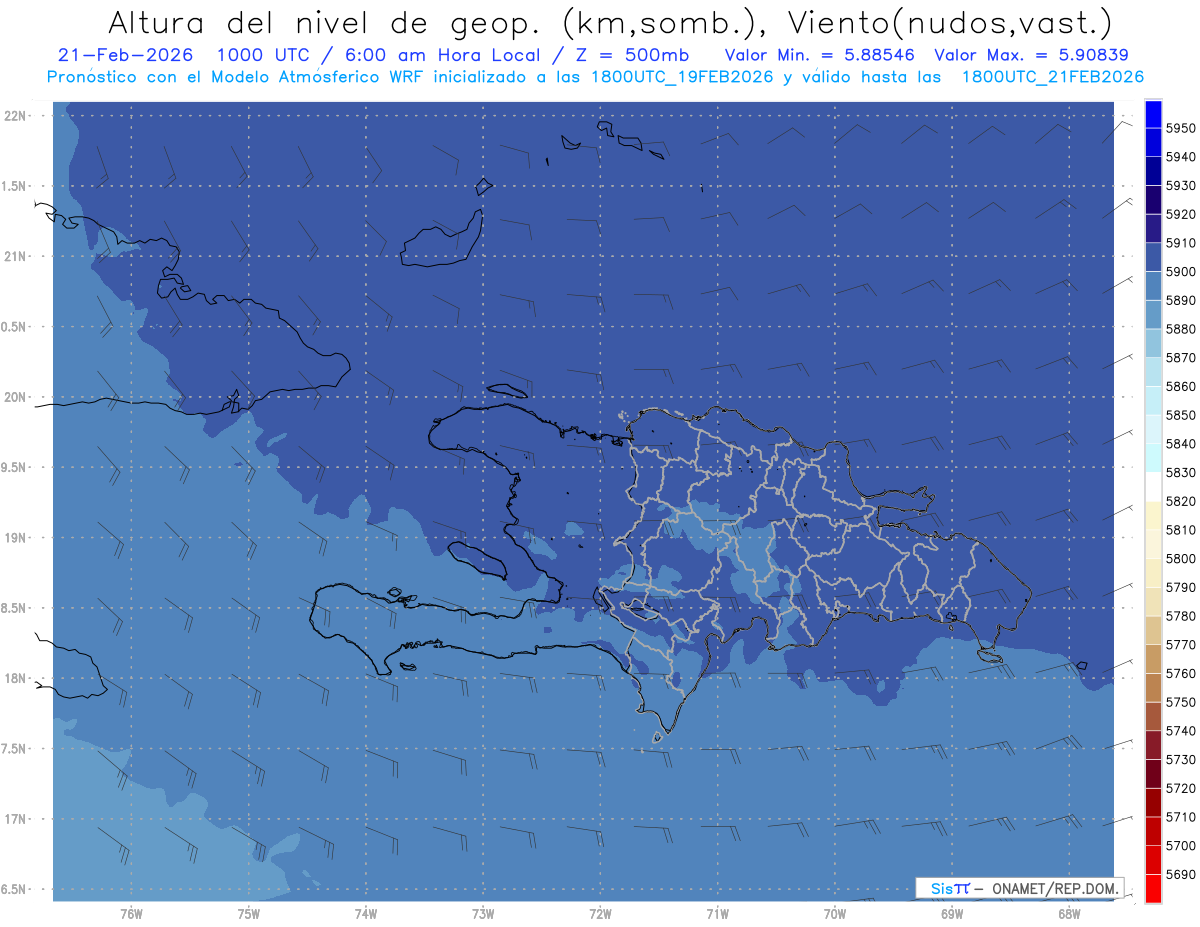Click the "5900" colorbar value
This screenshot has height=927, width=1200.
[1181, 272]
